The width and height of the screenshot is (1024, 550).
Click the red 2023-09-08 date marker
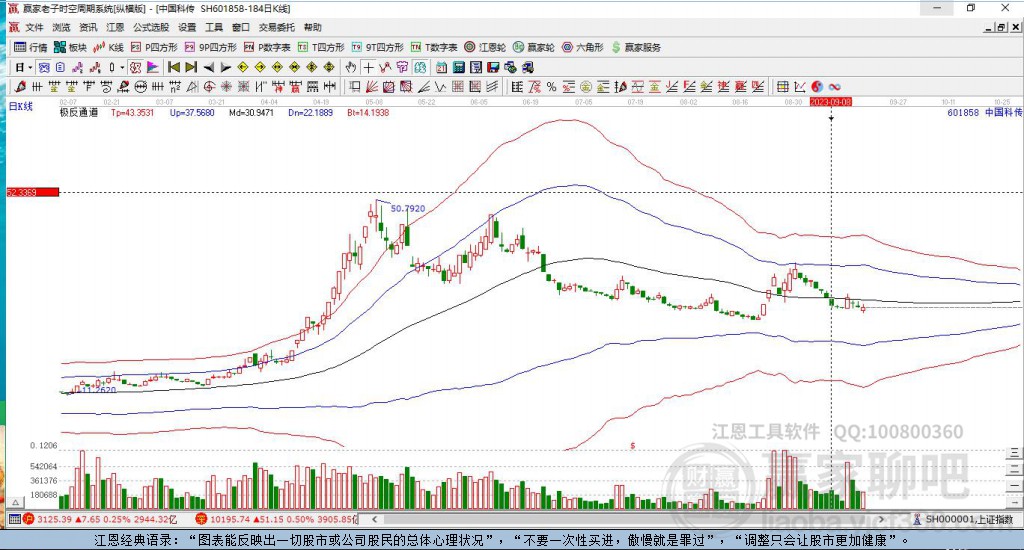[x=831, y=102]
